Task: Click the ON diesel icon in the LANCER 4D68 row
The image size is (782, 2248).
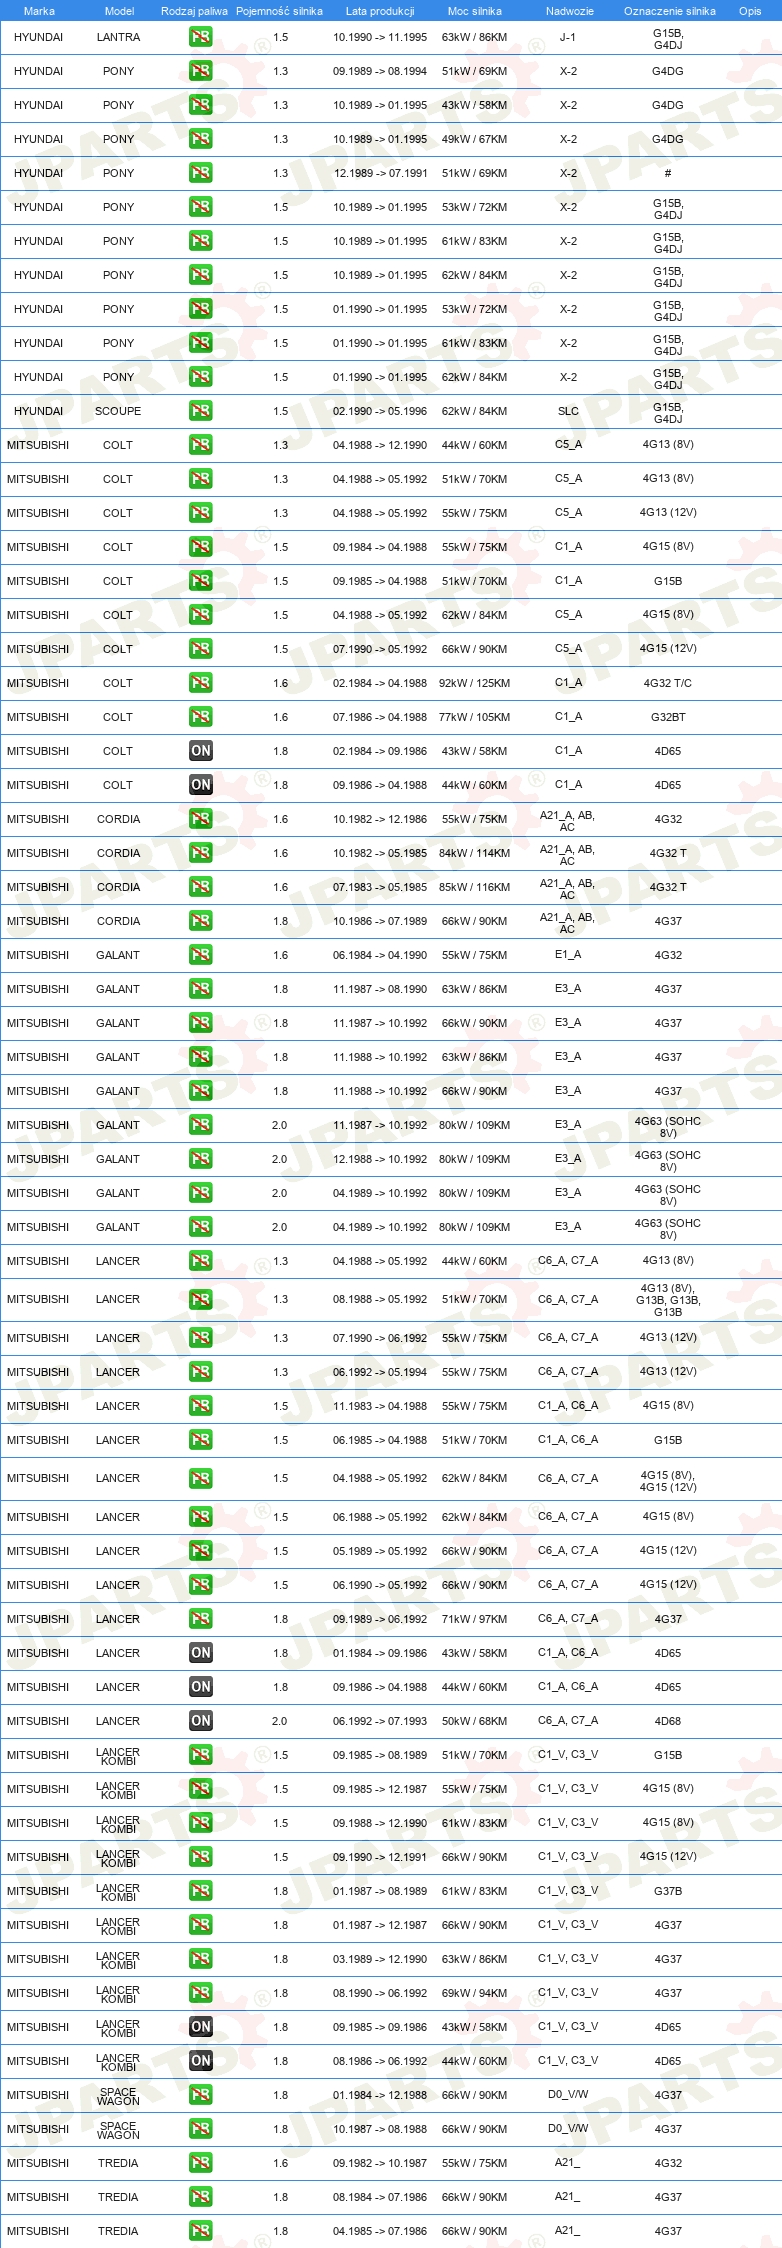Action: [x=200, y=1721]
